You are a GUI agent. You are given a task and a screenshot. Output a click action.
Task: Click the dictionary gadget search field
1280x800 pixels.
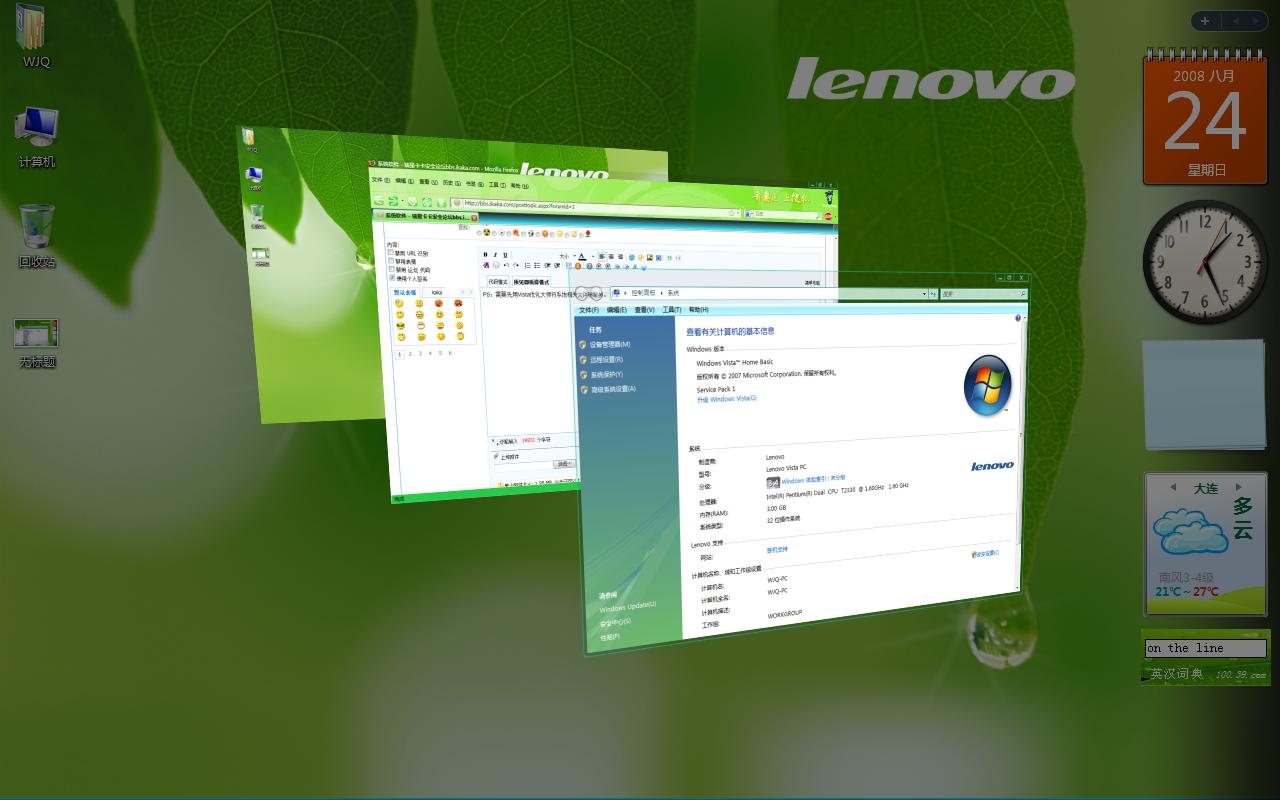(x=1205, y=648)
